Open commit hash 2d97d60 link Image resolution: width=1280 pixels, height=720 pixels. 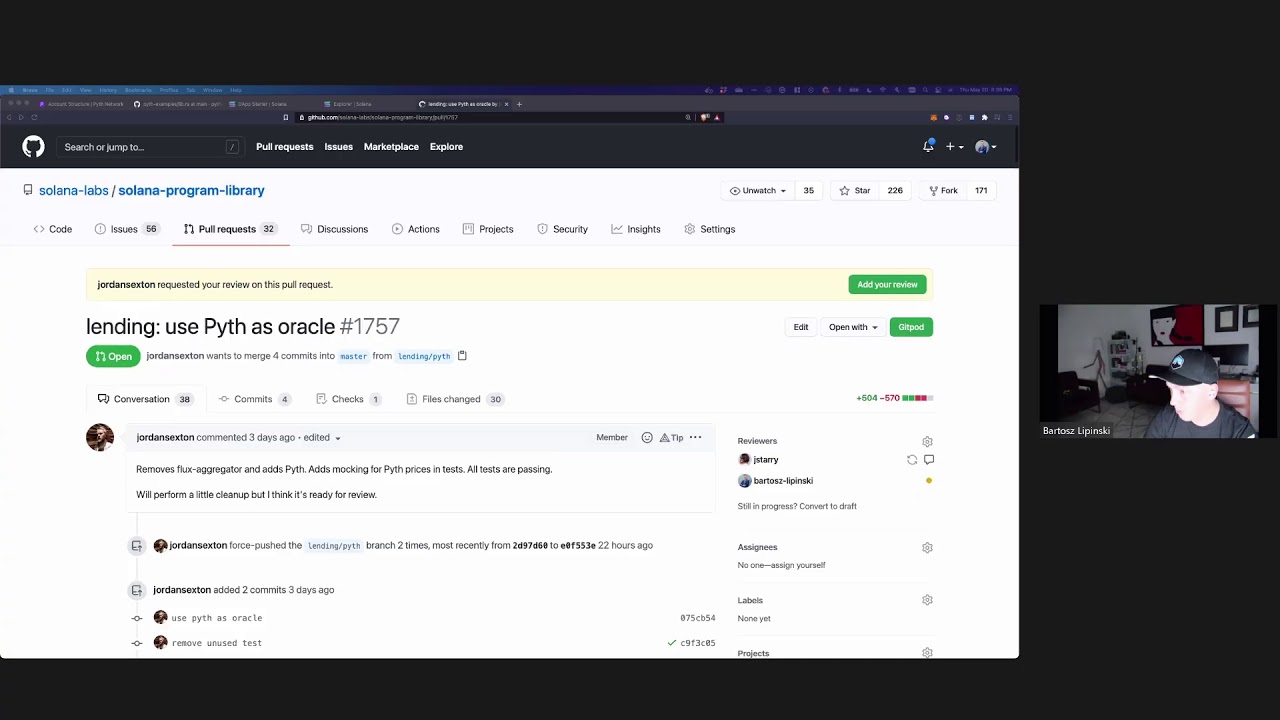[x=530, y=546]
